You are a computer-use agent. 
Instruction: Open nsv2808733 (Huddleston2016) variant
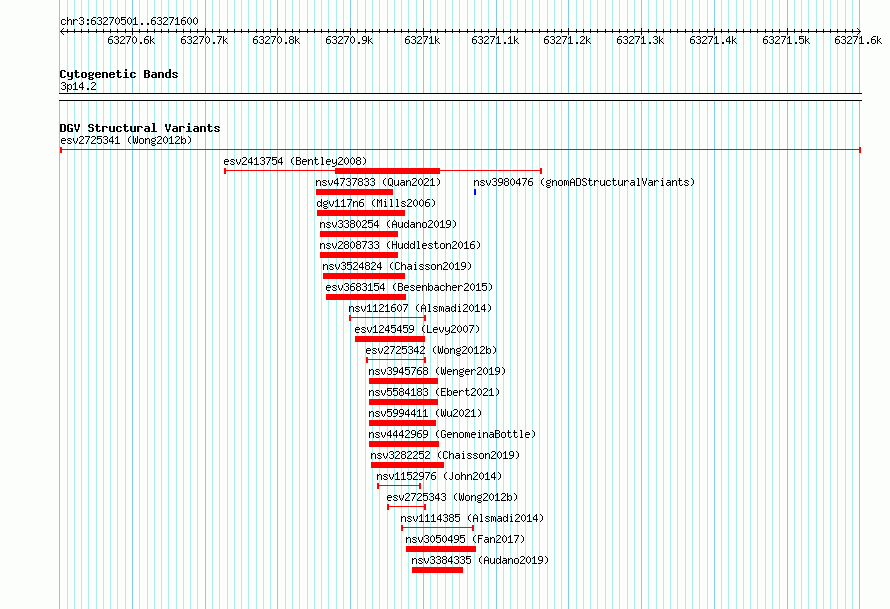(x=400, y=245)
